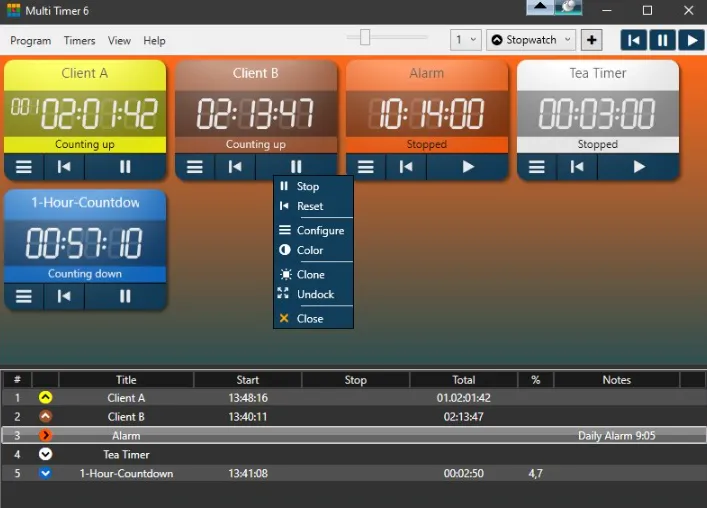Open the 1-Hour-Countdown menu icon

pyautogui.click(x=24, y=296)
